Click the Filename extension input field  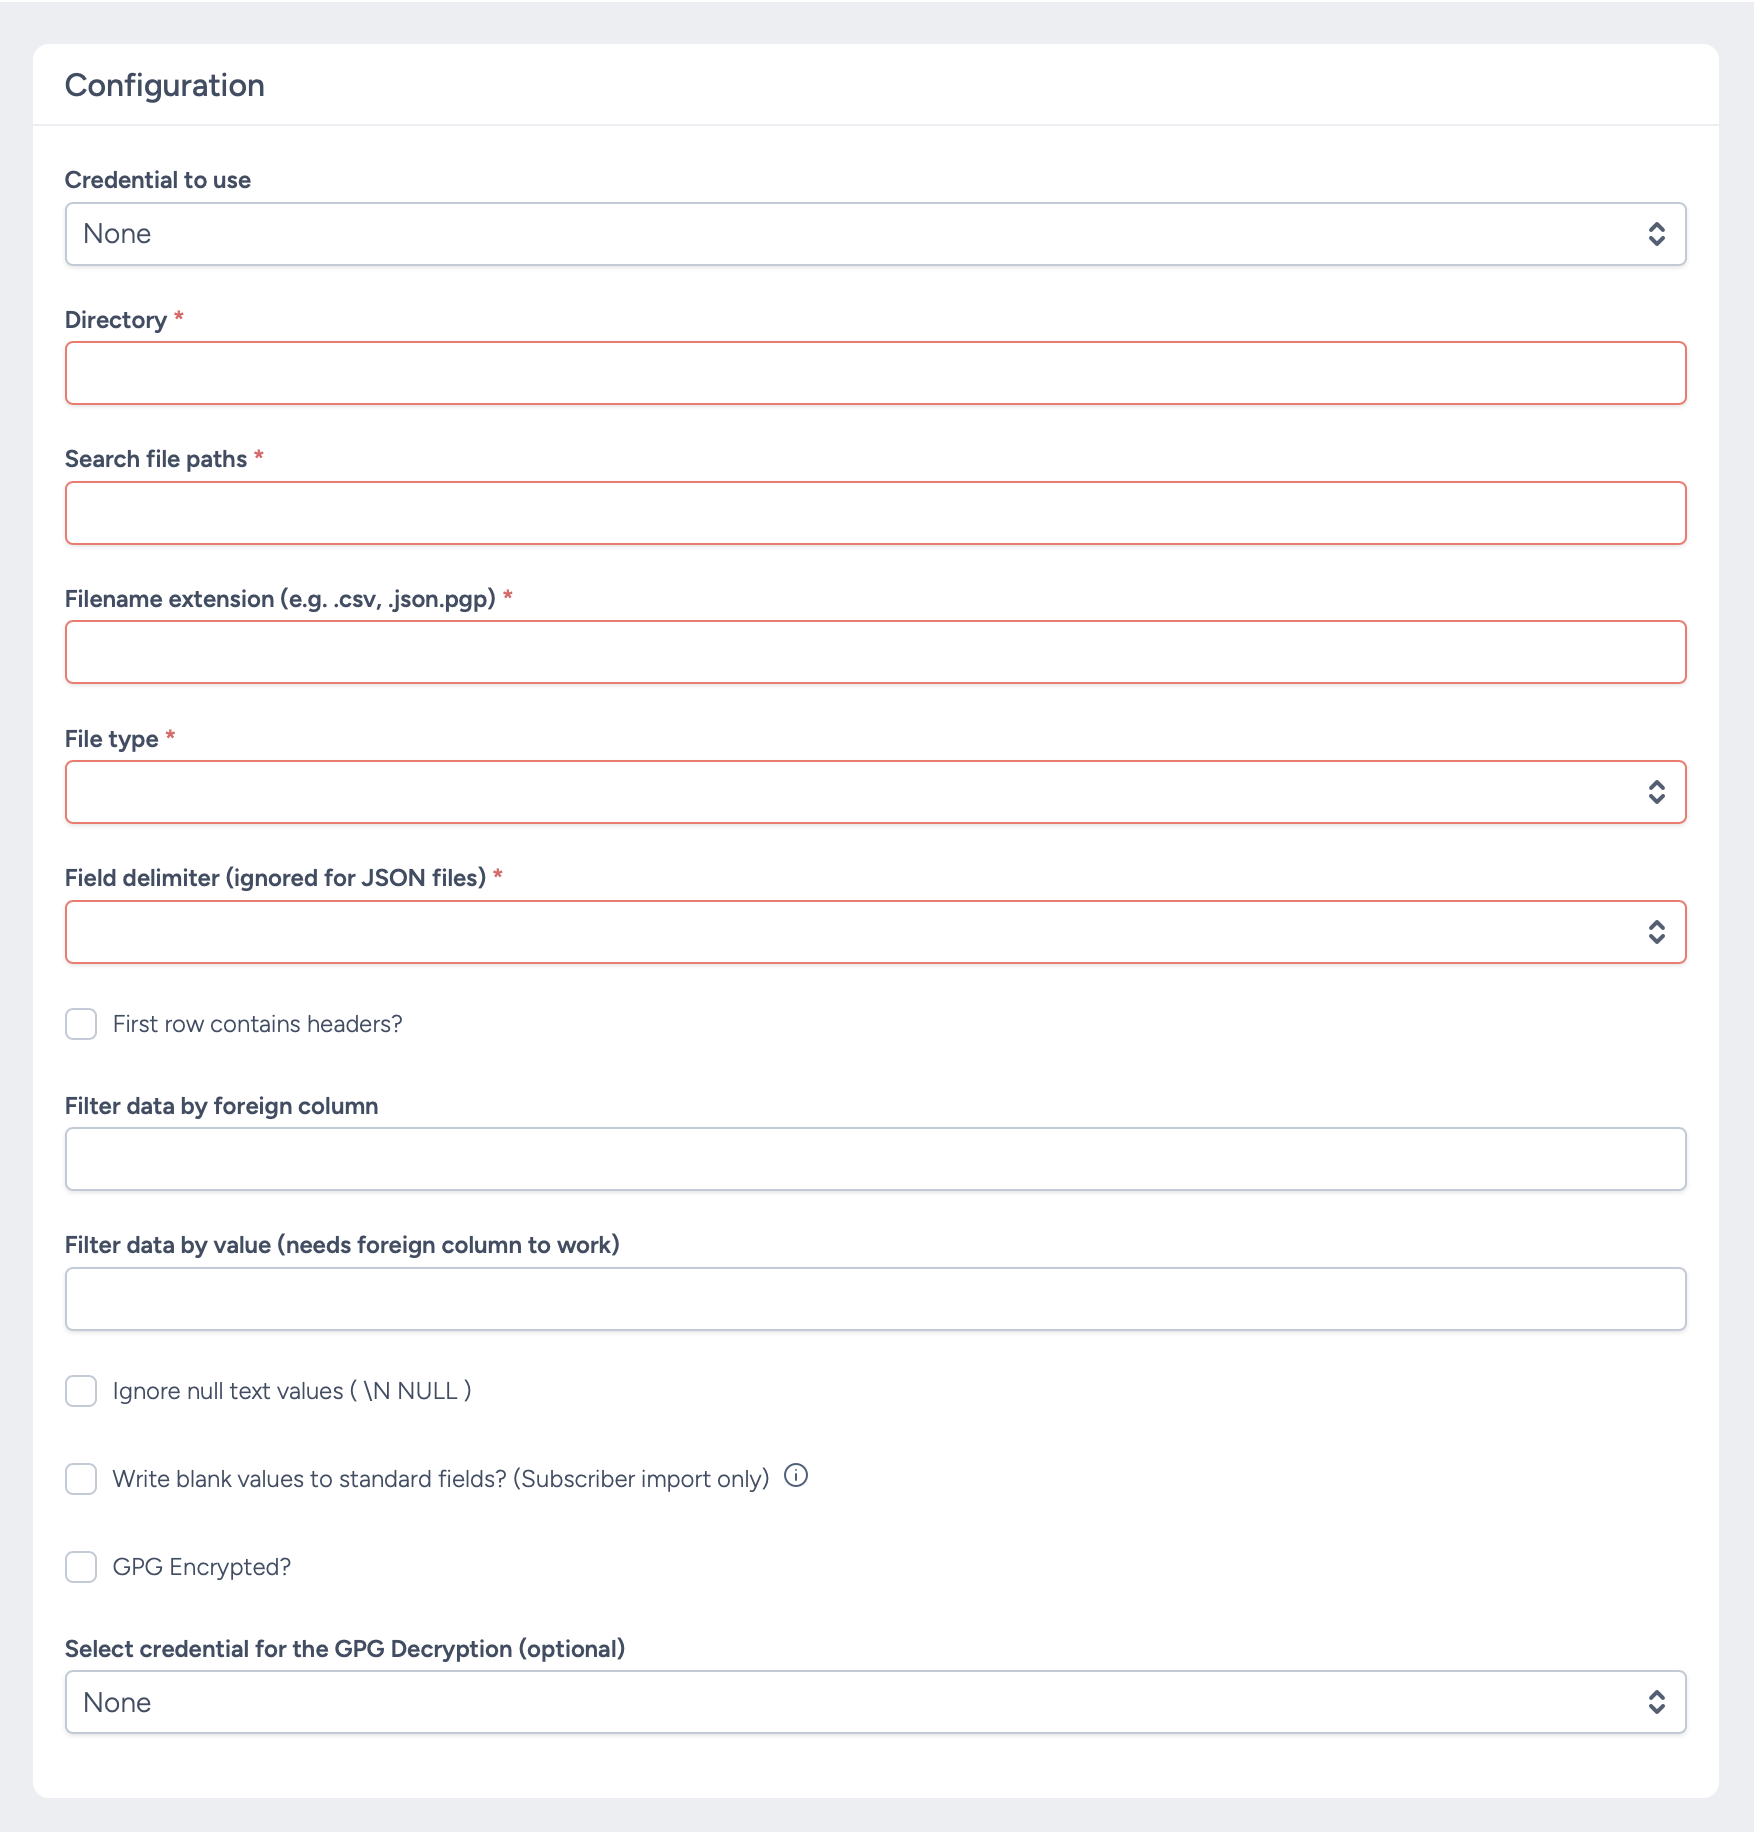(875, 652)
